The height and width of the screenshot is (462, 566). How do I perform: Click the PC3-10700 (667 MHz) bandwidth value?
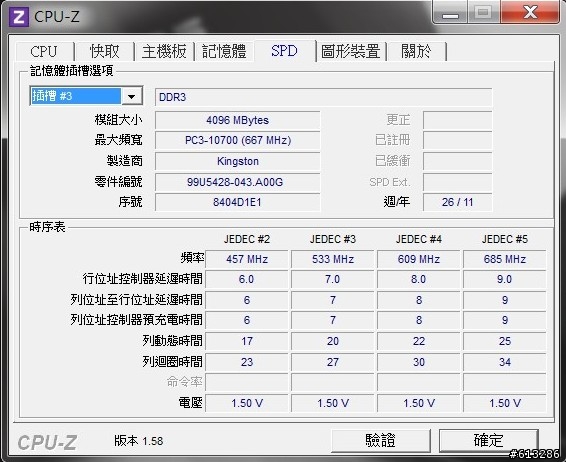pos(238,140)
